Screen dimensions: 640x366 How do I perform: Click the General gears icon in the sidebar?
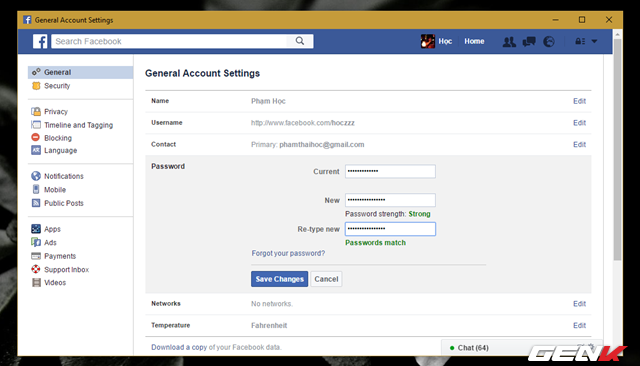pyautogui.click(x=36, y=72)
